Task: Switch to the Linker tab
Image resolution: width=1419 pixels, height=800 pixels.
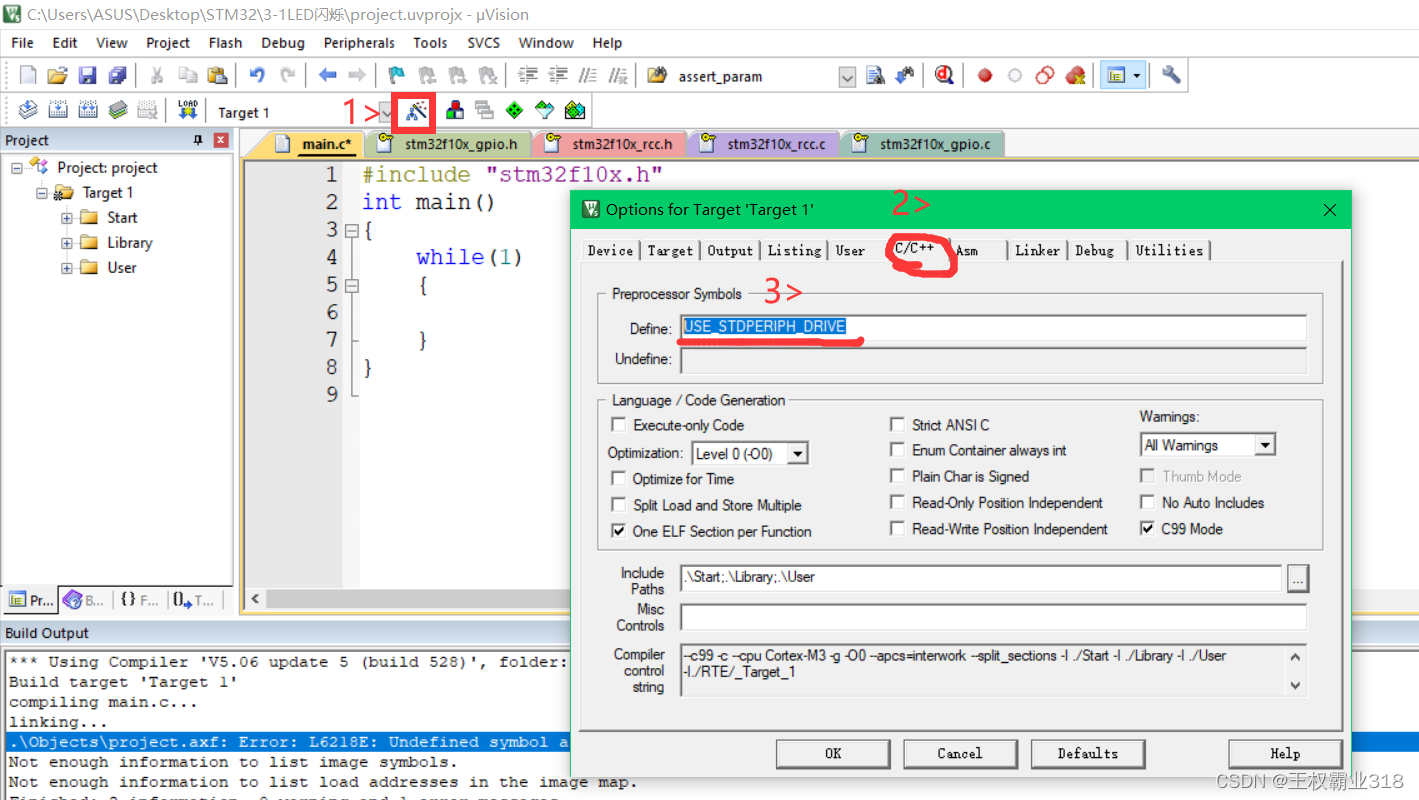Action: click(x=1037, y=250)
